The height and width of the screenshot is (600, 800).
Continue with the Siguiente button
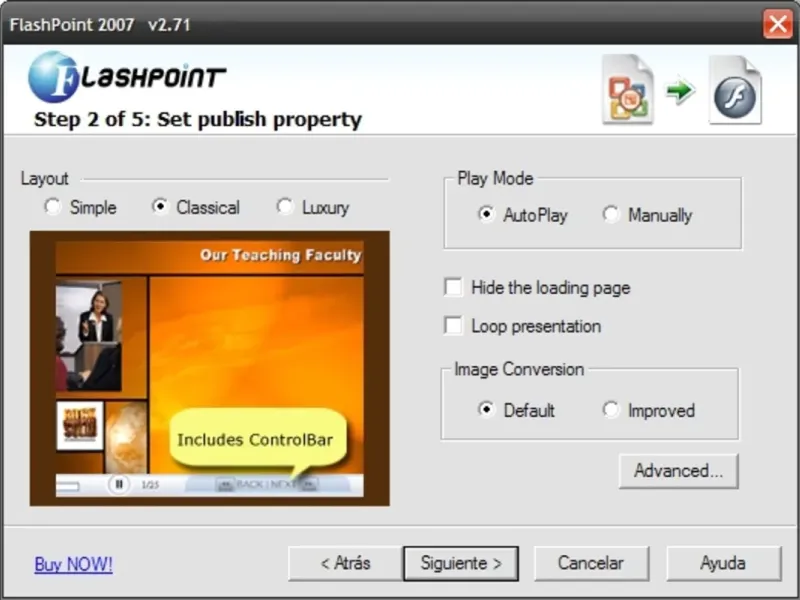click(x=461, y=563)
